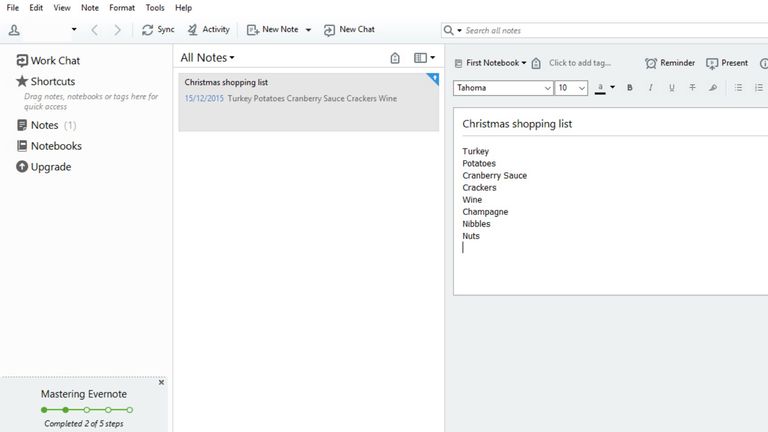The width and height of the screenshot is (768, 432).
Task: Open the Activity feed
Action: pyautogui.click(x=208, y=30)
